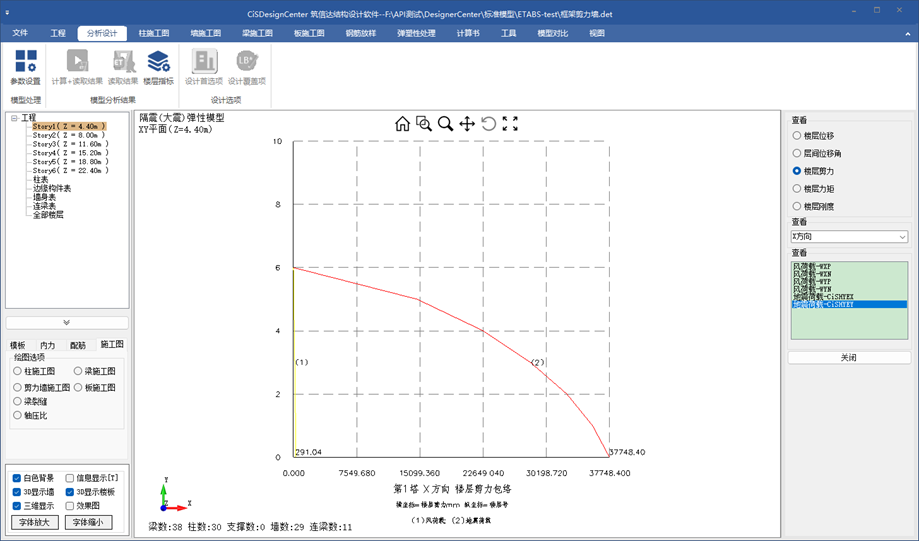Activate the zoom window tool icon
This screenshot has height=541, width=919.
coord(424,124)
